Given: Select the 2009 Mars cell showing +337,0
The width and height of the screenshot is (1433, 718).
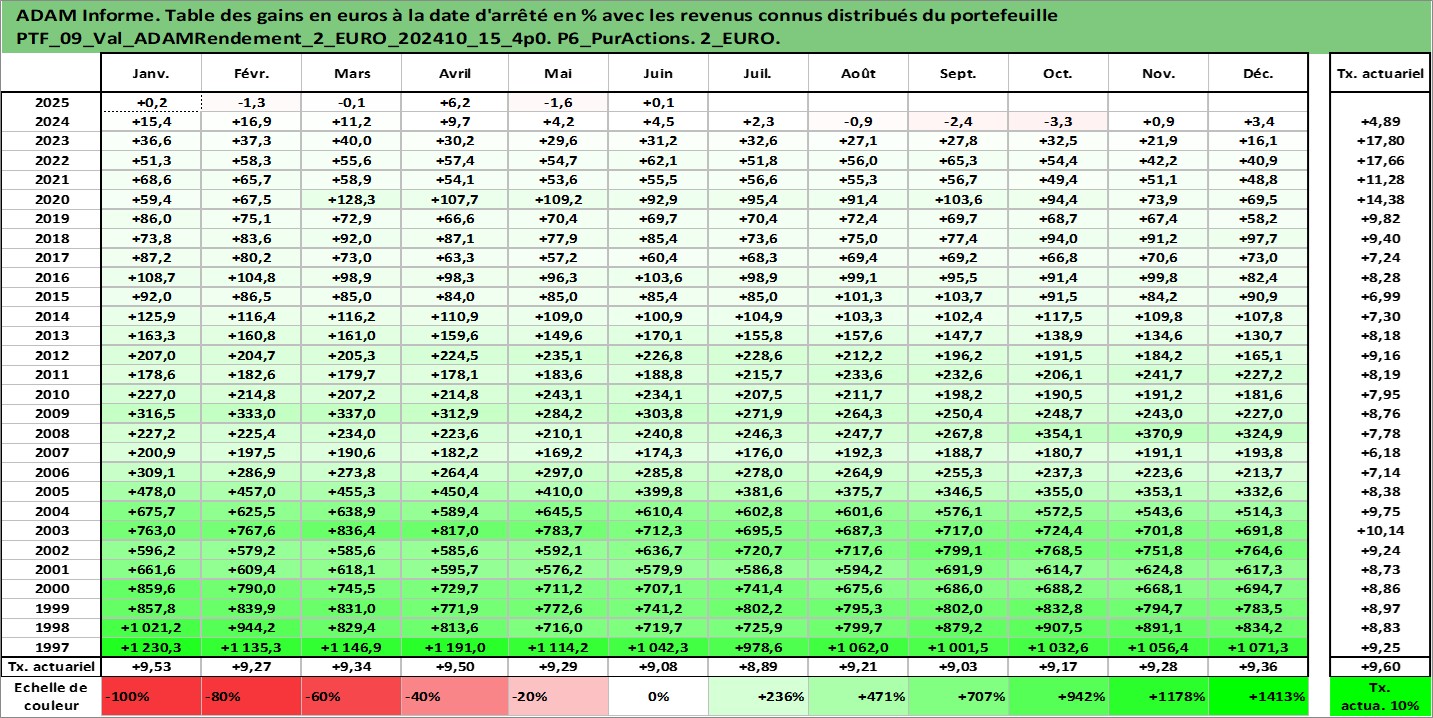Looking at the screenshot, I should (351, 414).
